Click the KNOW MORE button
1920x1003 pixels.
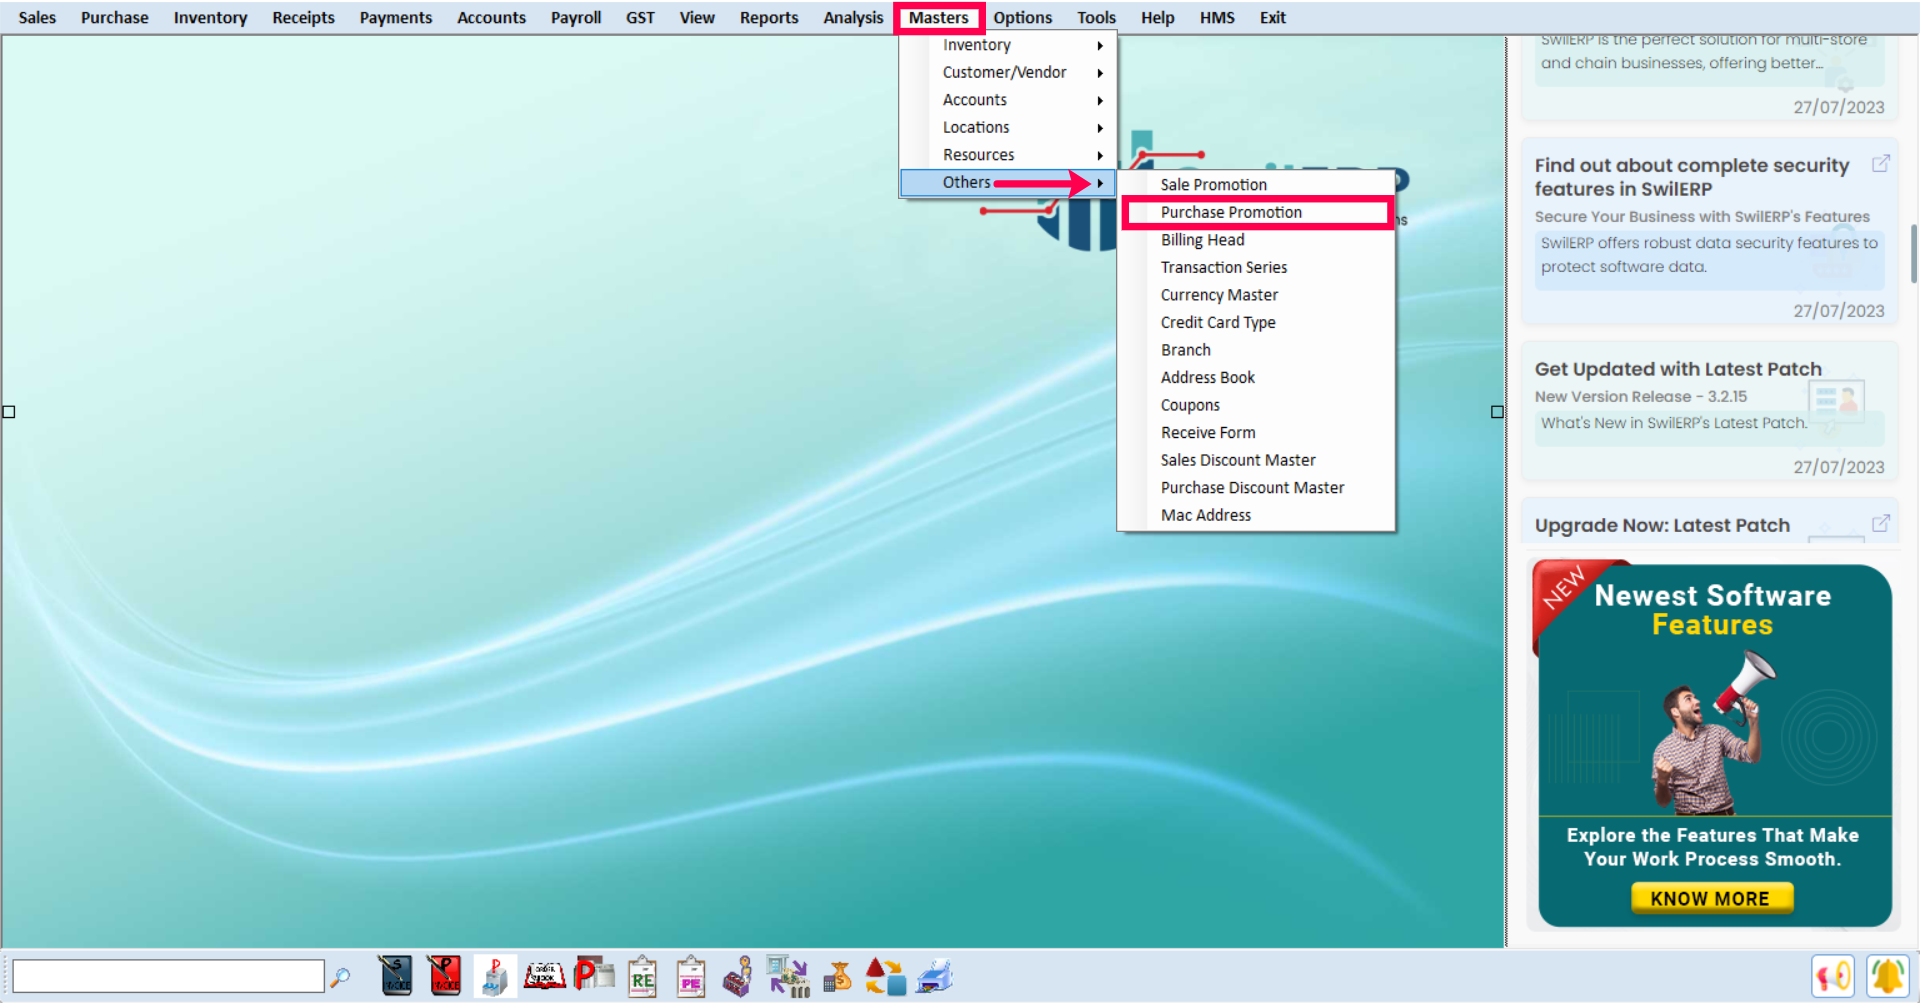[x=1711, y=898]
